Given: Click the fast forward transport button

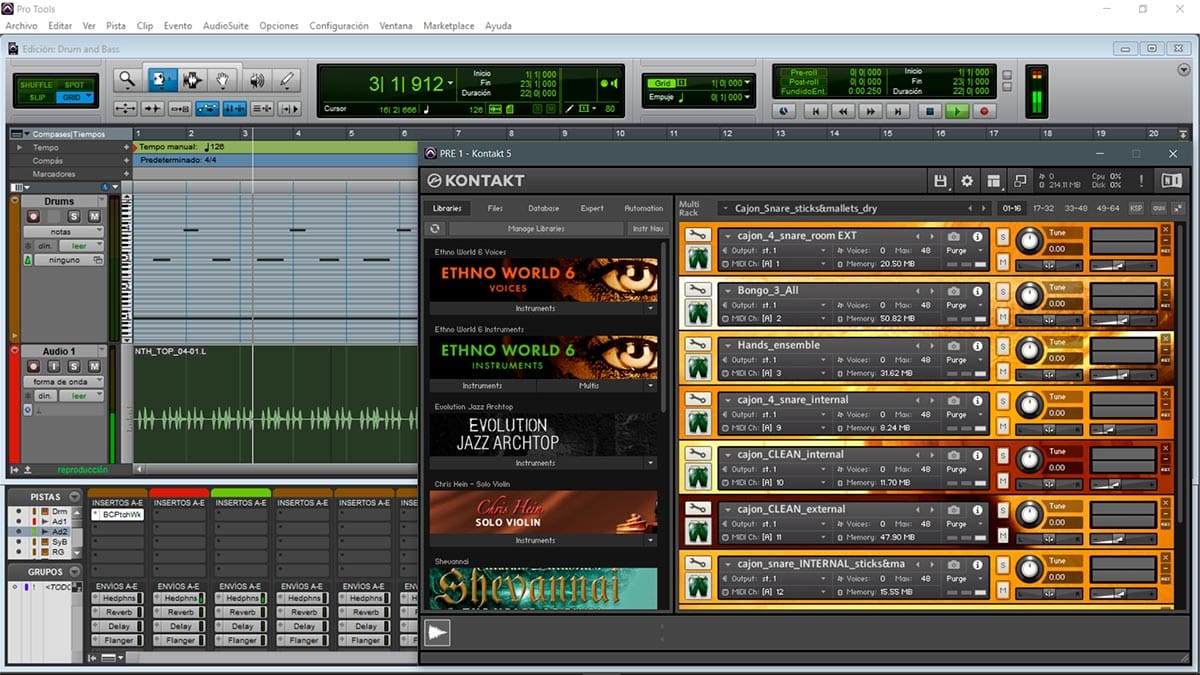Looking at the screenshot, I should tap(871, 112).
